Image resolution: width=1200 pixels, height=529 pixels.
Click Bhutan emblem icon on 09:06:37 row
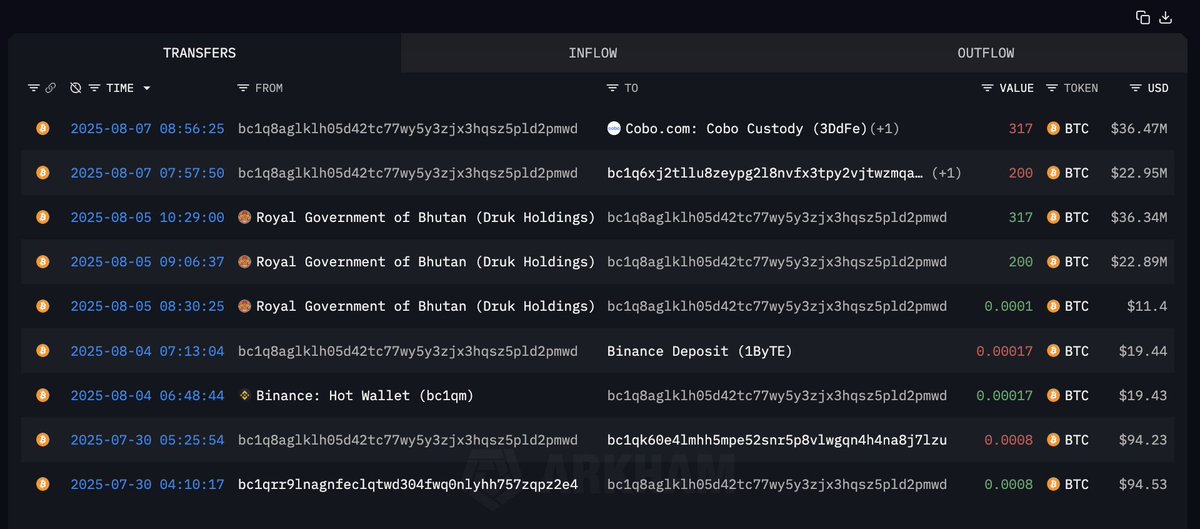pos(244,262)
